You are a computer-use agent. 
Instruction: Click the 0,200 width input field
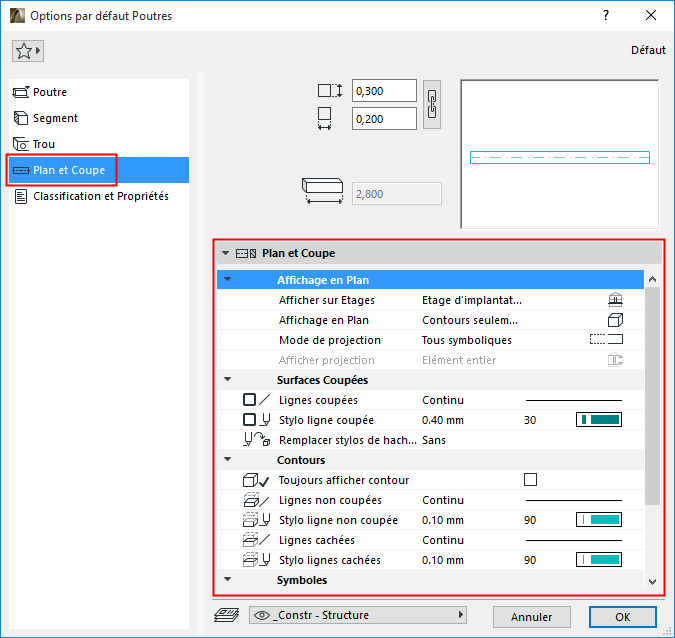click(384, 119)
